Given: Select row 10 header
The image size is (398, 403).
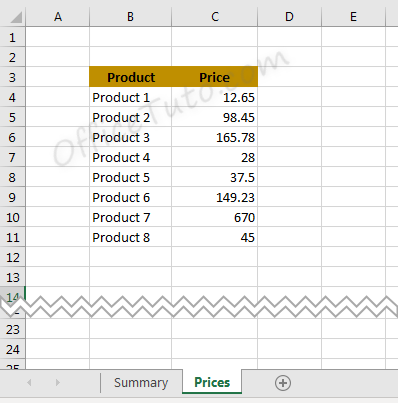Looking at the screenshot, I should click(x=12, y=217).
